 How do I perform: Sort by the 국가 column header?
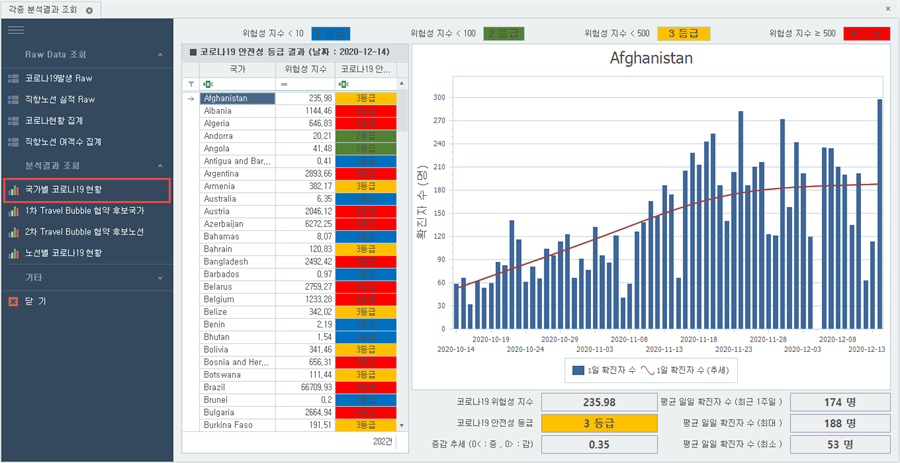[237, 69]
